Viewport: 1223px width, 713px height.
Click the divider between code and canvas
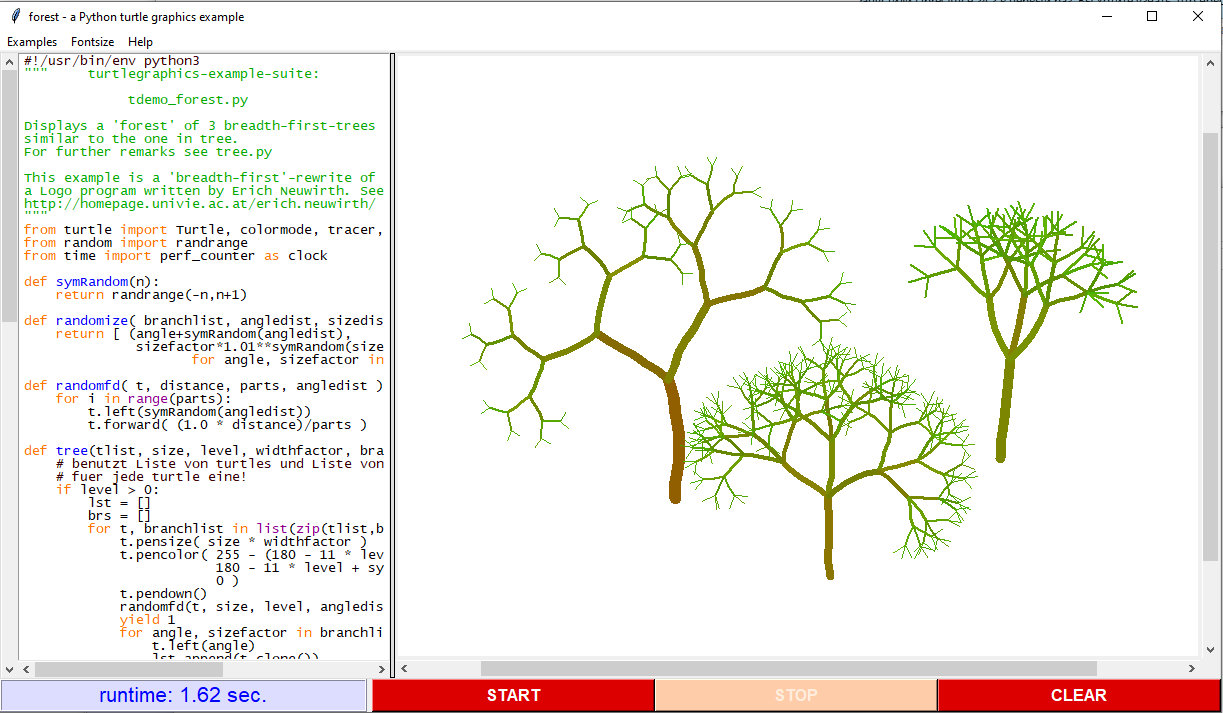(x=392, y=360)
